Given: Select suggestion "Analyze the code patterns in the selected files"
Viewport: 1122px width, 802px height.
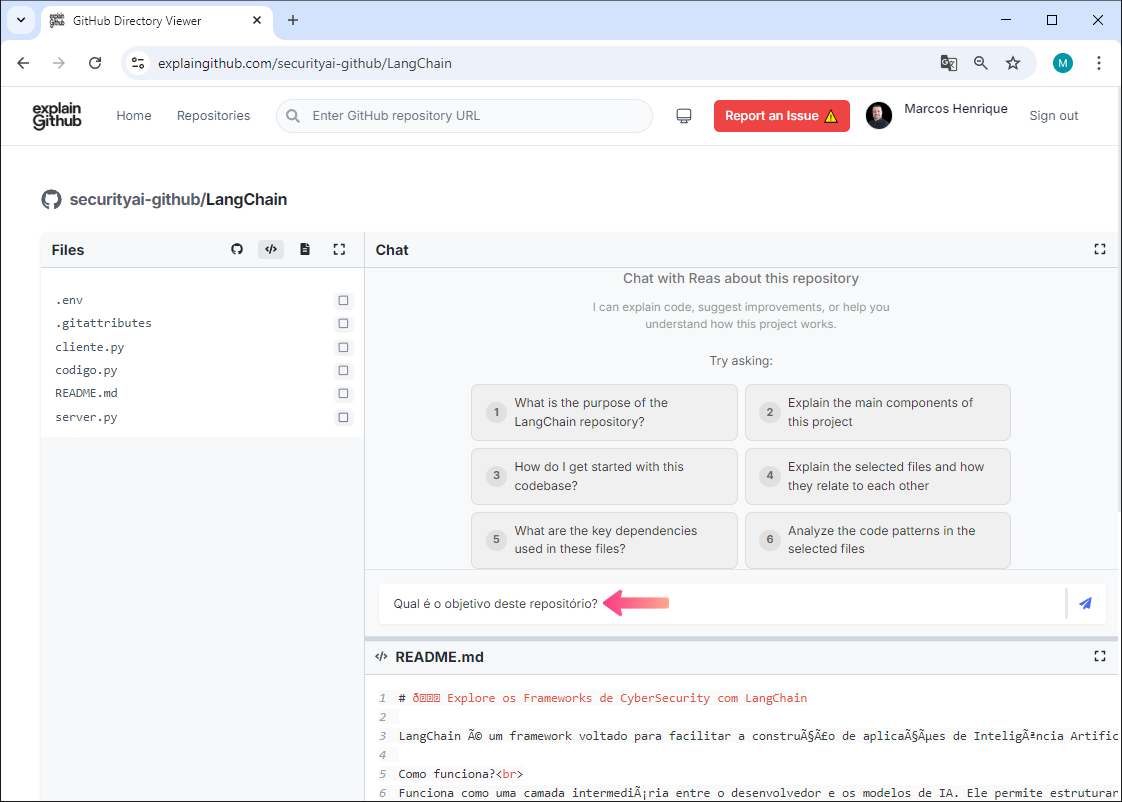Looking at the screenshot, I should [x=878, y=540].
